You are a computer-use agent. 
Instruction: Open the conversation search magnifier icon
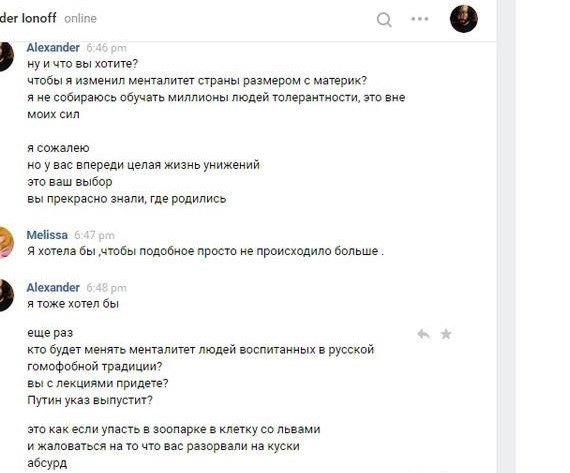click(384, 19)
